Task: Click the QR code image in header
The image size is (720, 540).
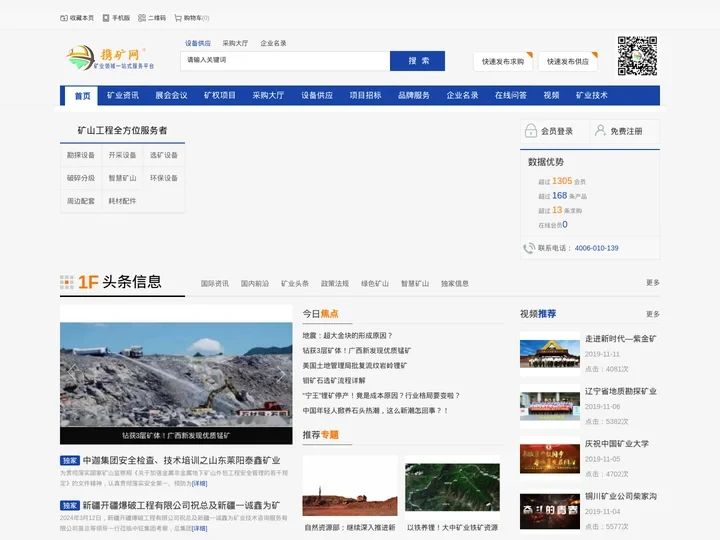Action: coord(637,56)
